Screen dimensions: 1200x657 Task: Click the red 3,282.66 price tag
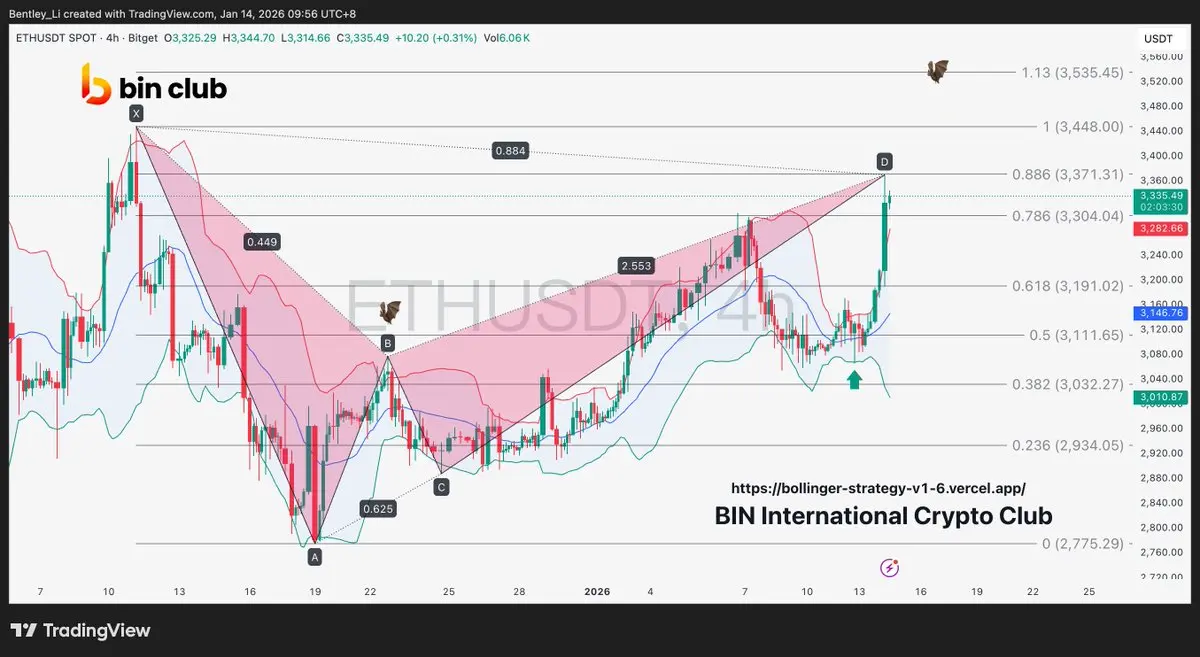tap(1161, 229)
